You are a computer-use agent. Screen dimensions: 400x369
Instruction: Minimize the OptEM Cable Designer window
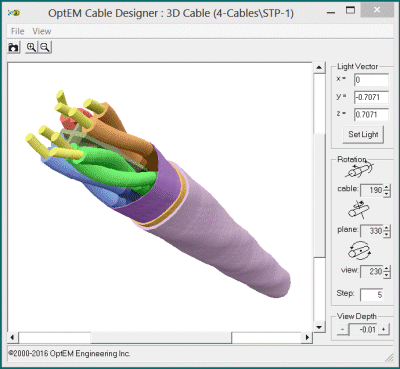(331, 12)
